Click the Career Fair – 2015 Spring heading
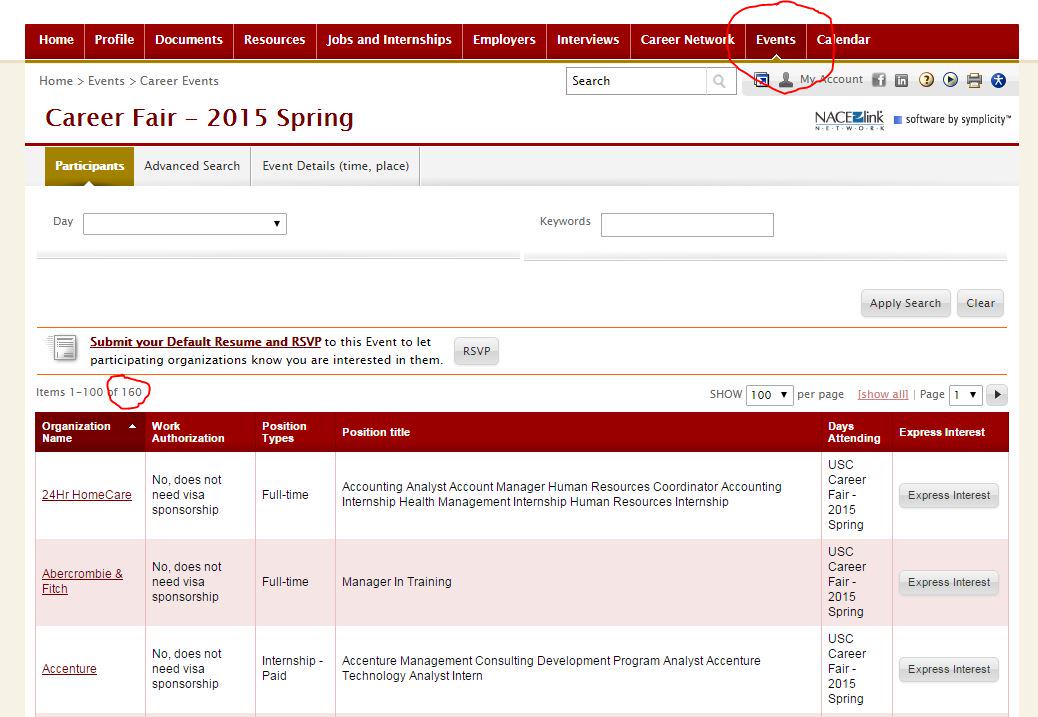1038x717 pixels. pyautogui.click(x=199, y=118)
